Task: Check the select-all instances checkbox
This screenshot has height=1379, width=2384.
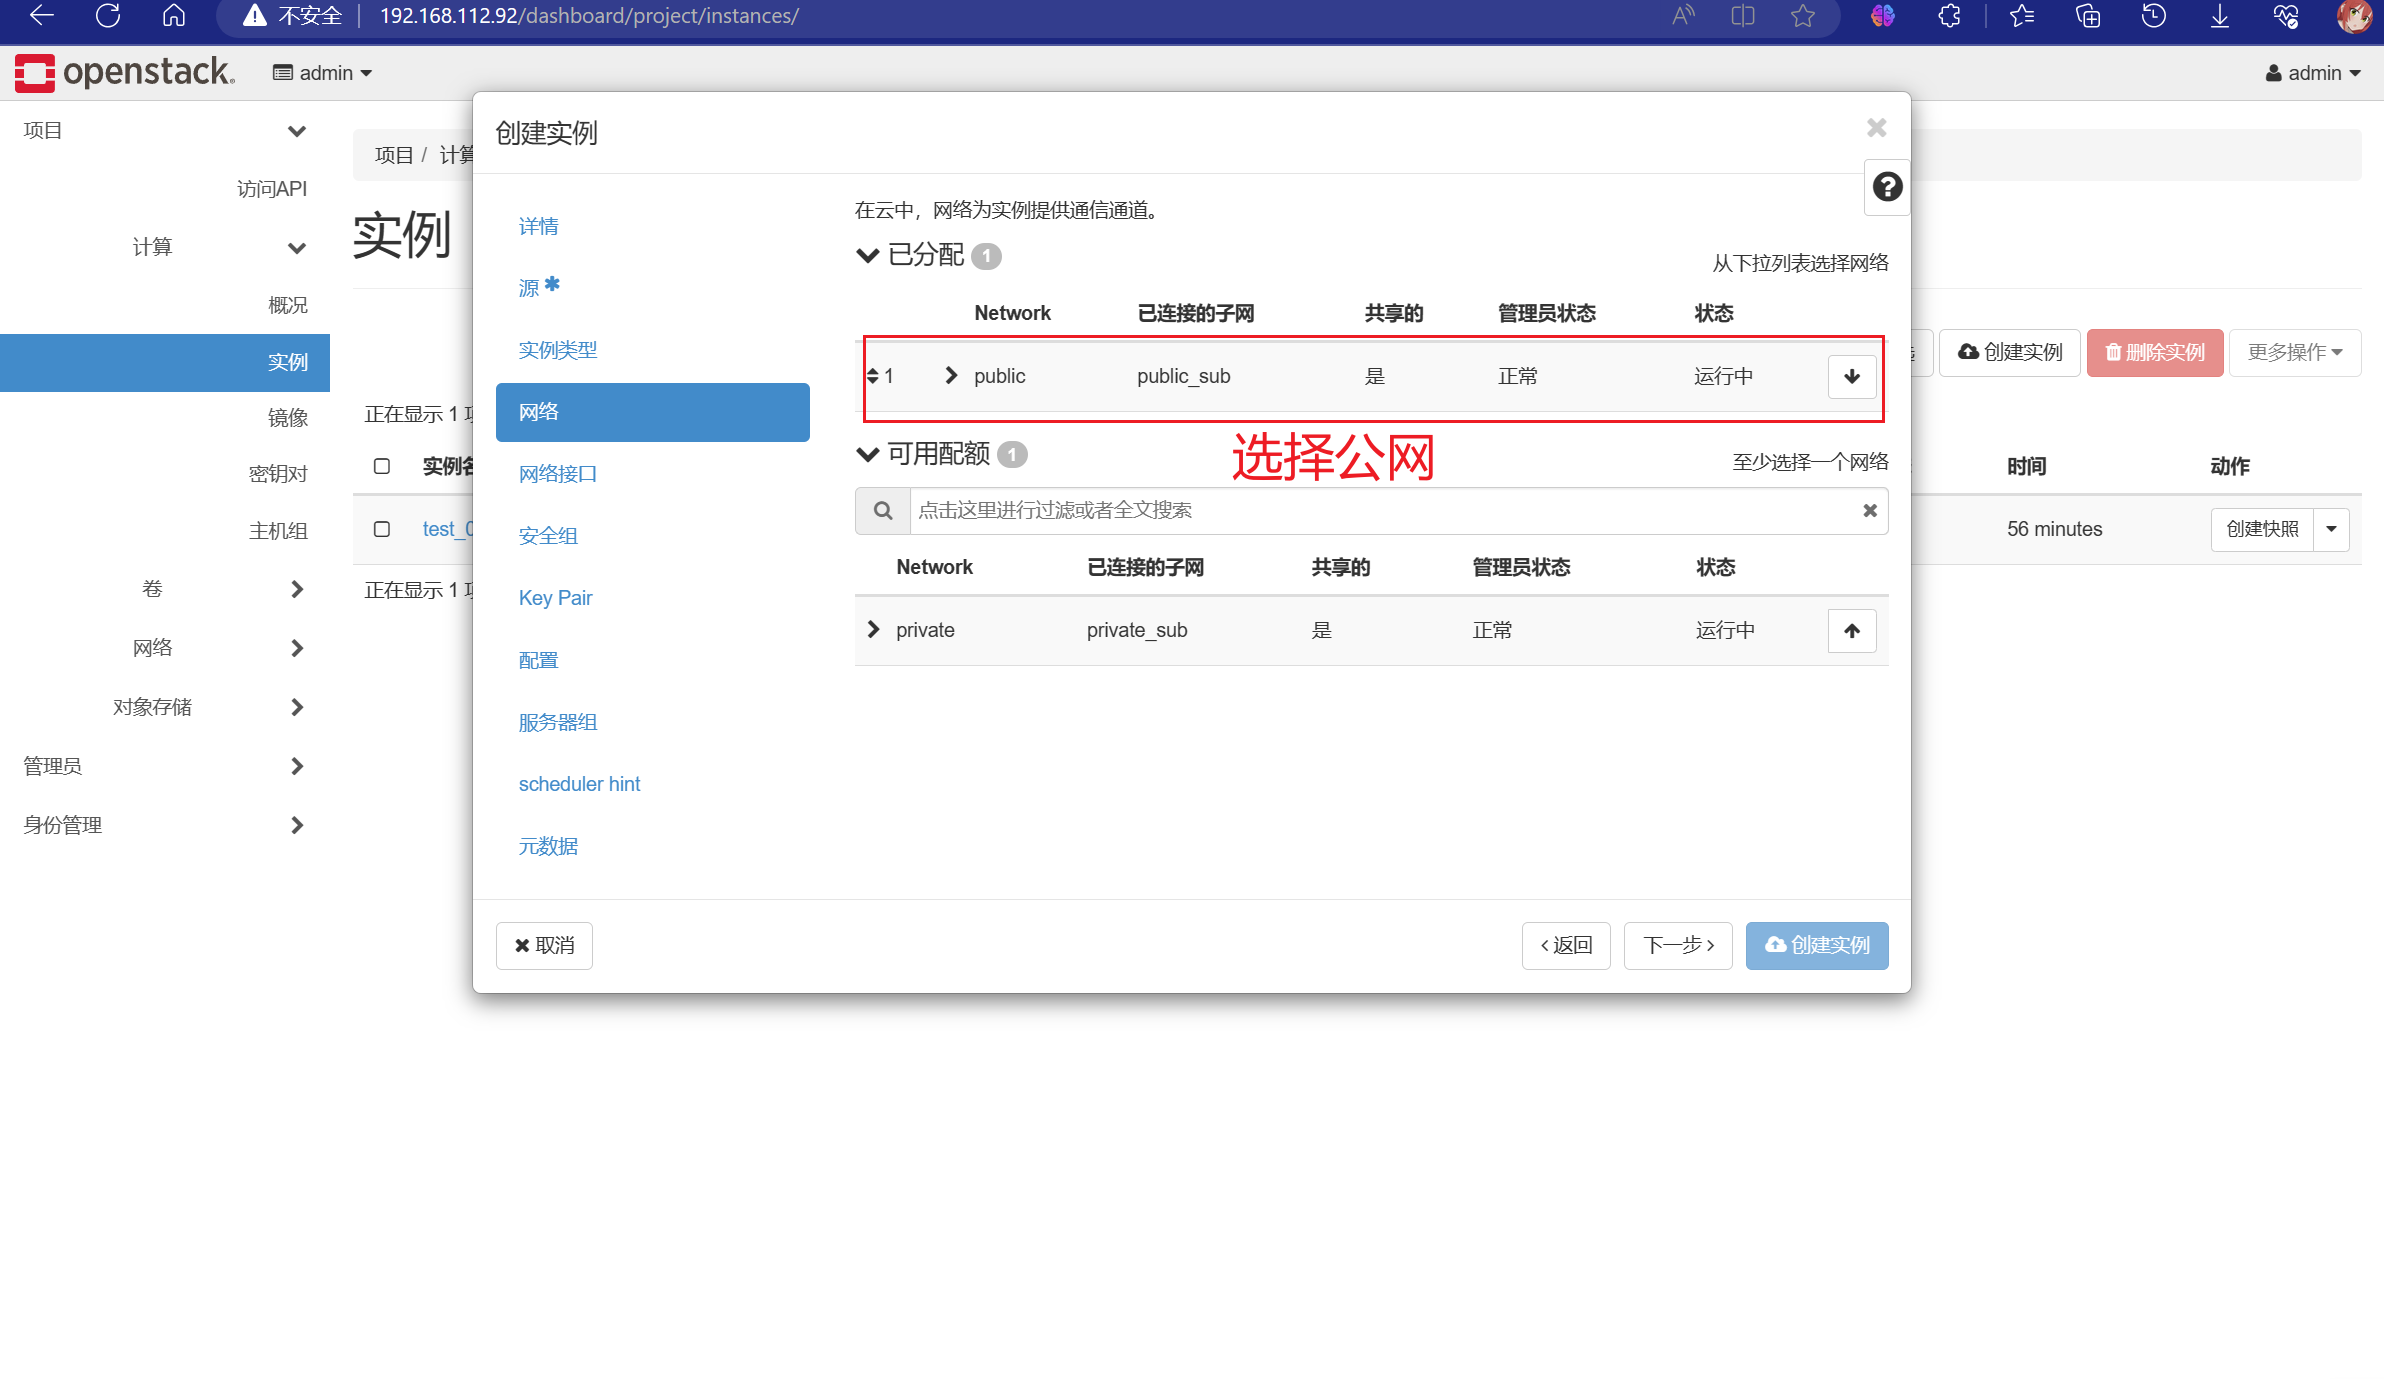Action: [x=381, y=466]
